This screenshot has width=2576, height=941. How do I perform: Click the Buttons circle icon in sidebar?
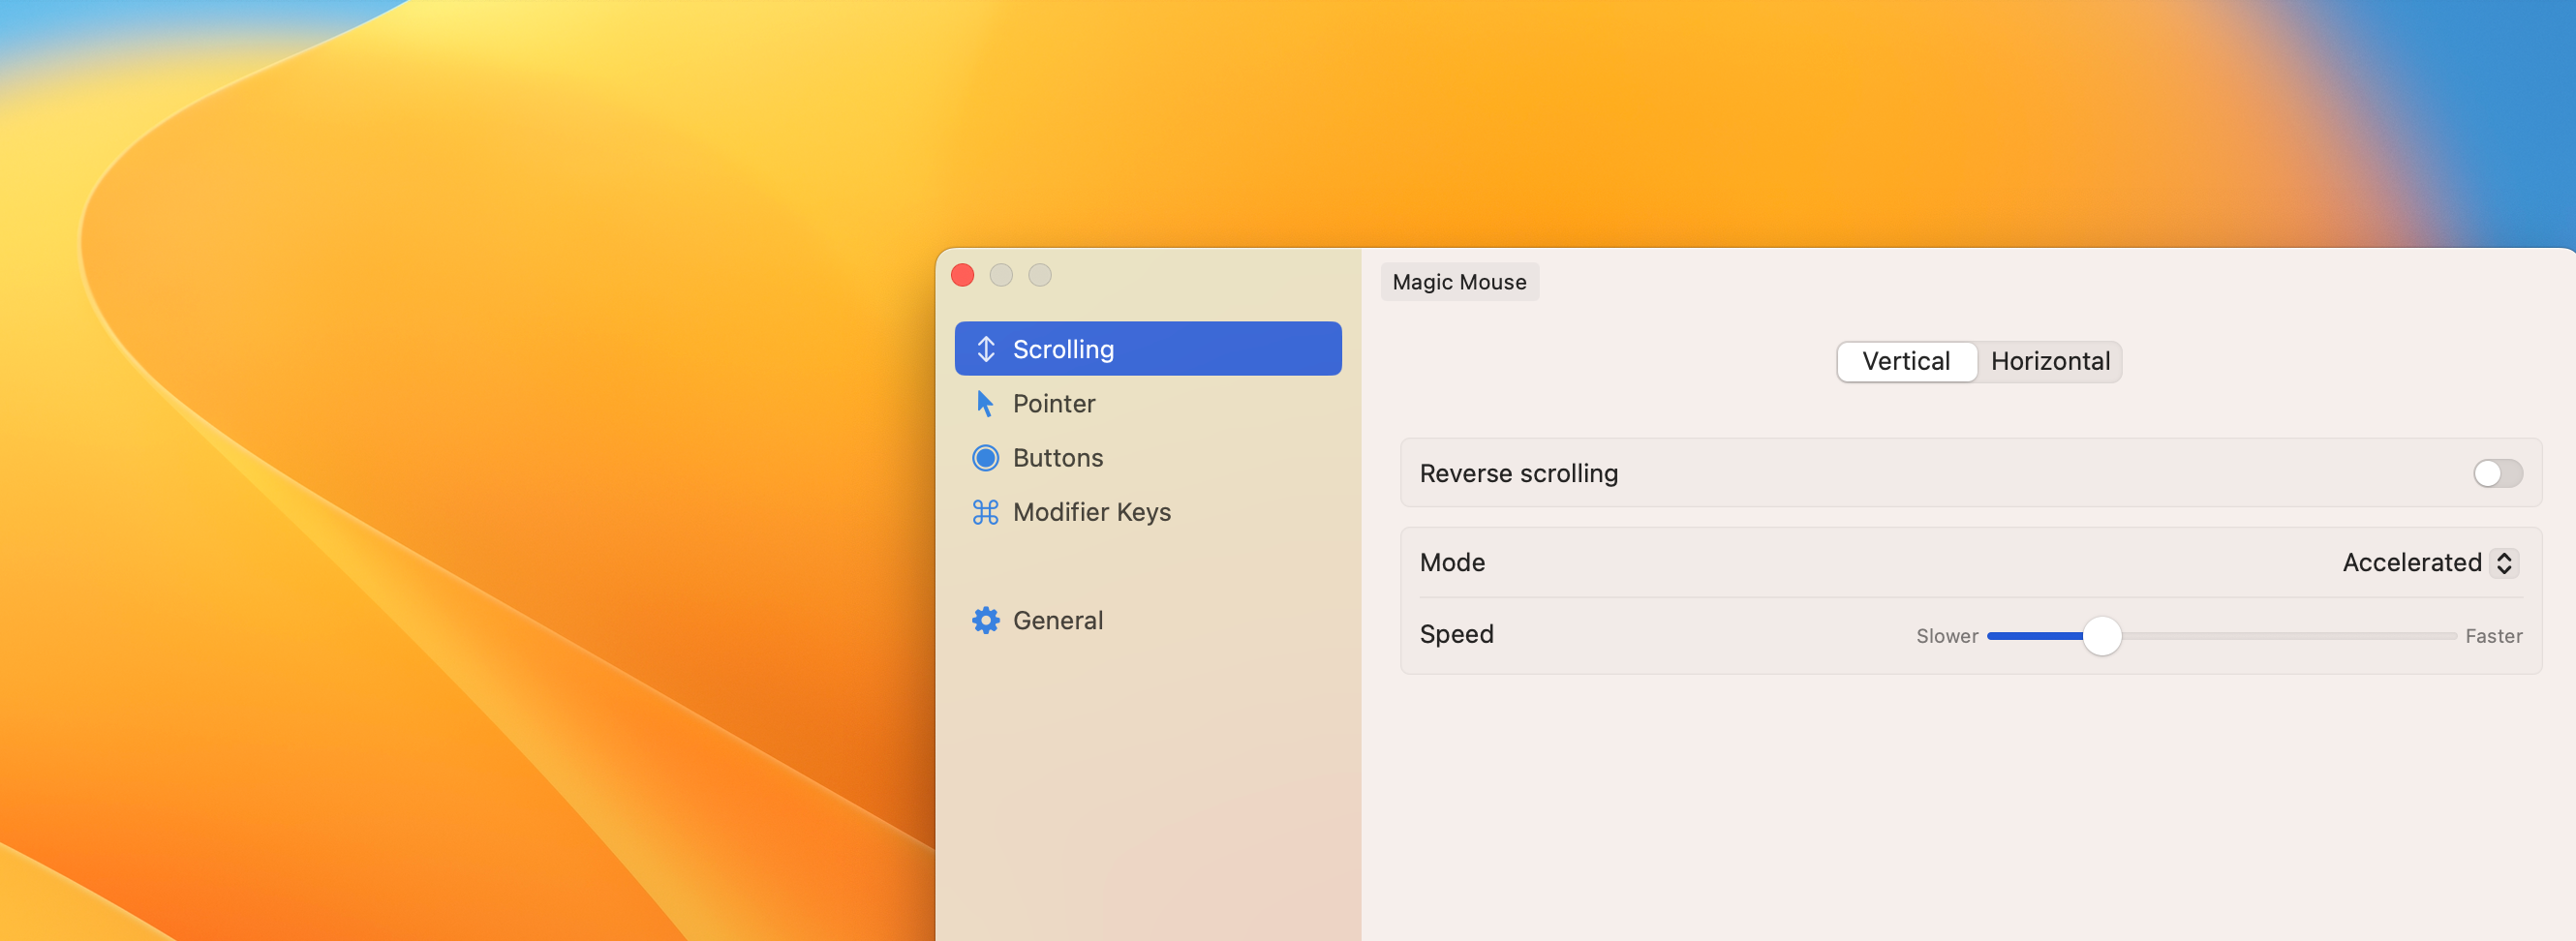tap(985, 457)
